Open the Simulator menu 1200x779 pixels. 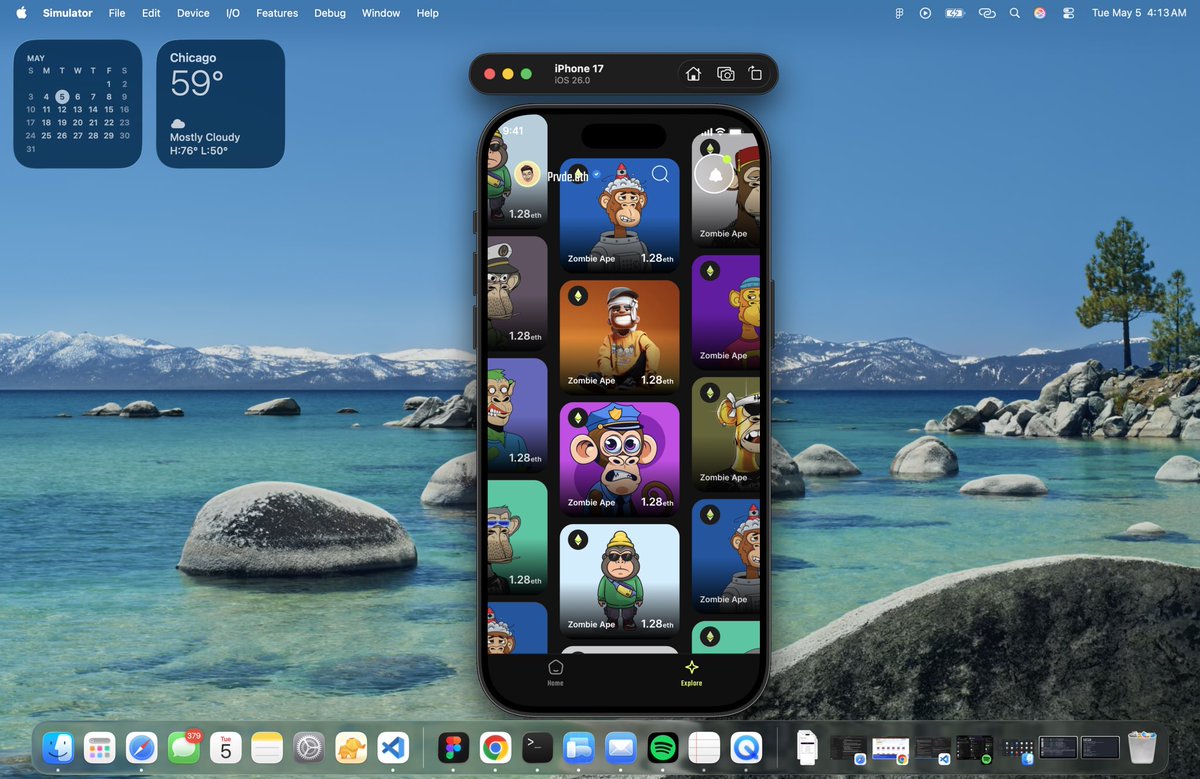pos(68,13)
